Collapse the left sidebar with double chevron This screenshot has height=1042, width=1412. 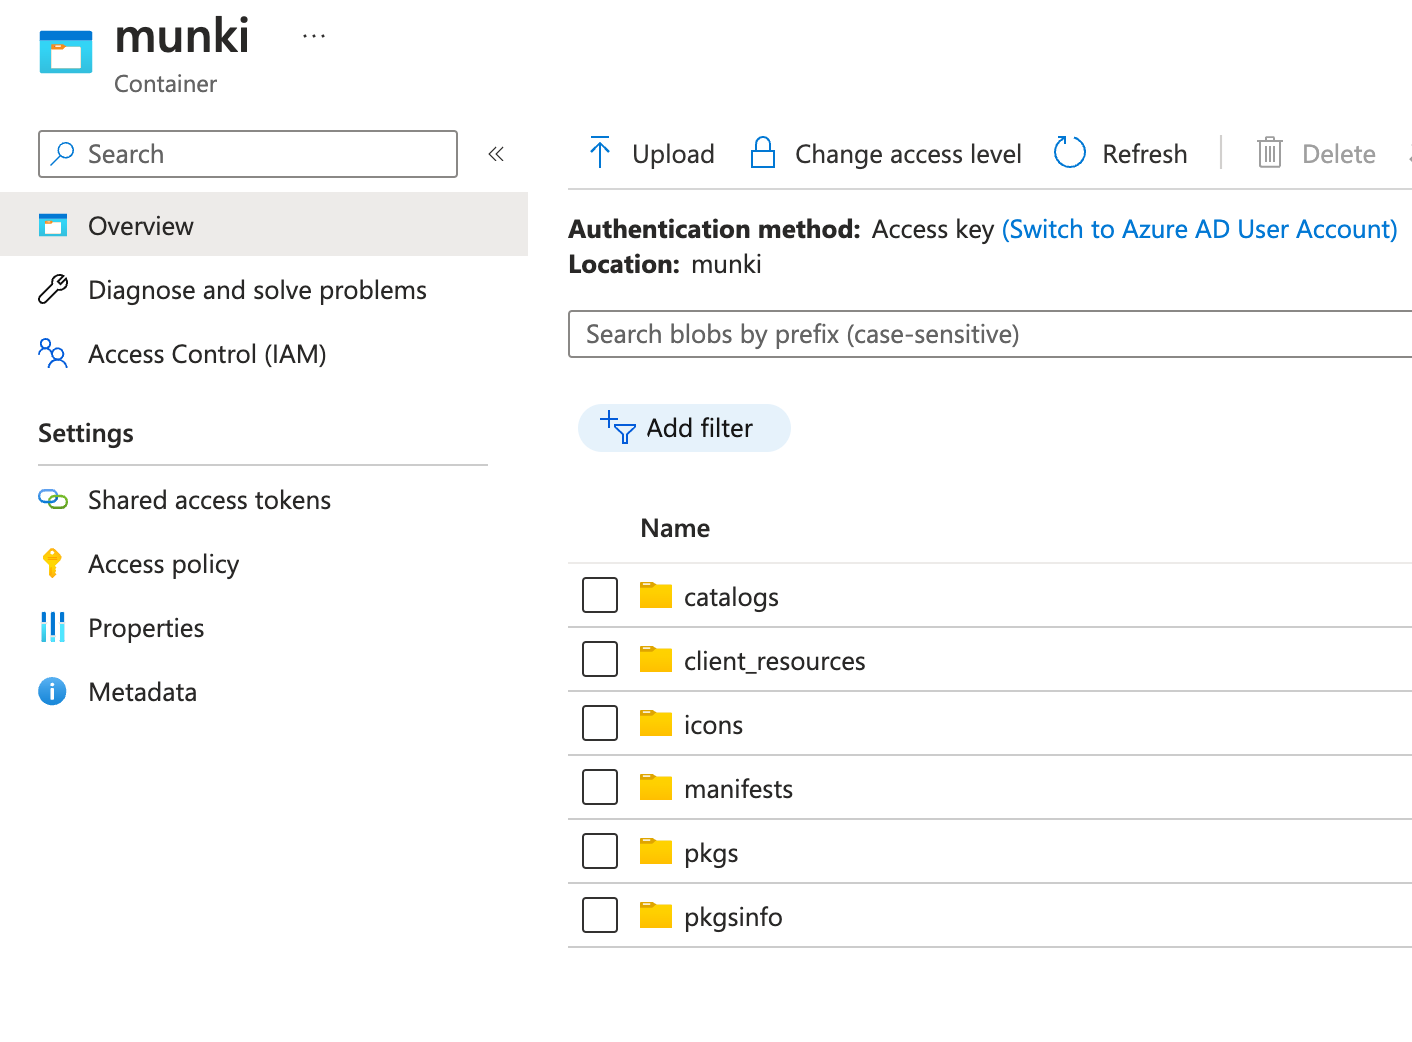496,154
